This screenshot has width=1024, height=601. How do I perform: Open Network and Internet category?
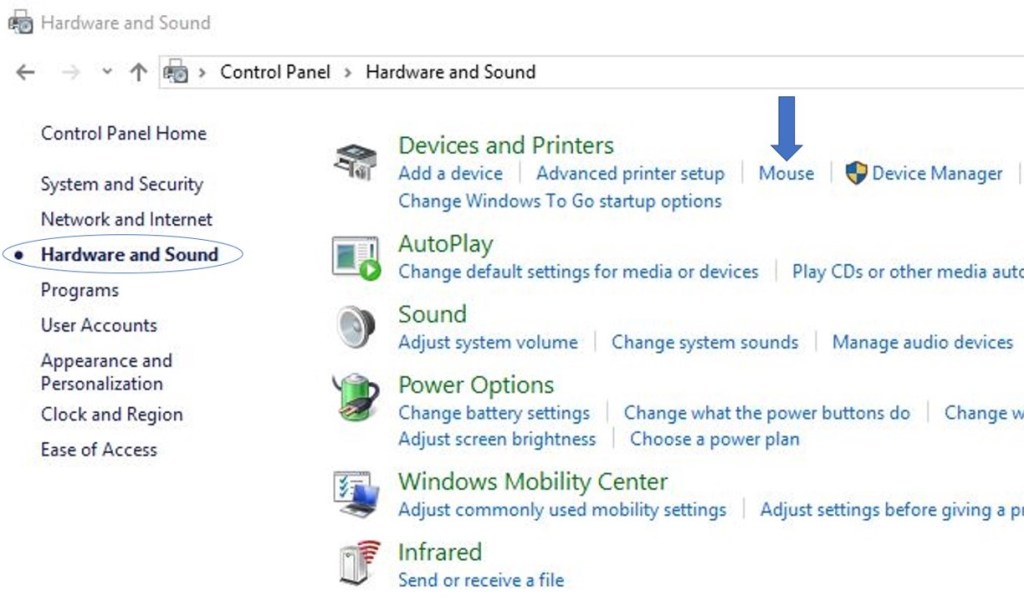pyautogui.click(x=126, y=219)
